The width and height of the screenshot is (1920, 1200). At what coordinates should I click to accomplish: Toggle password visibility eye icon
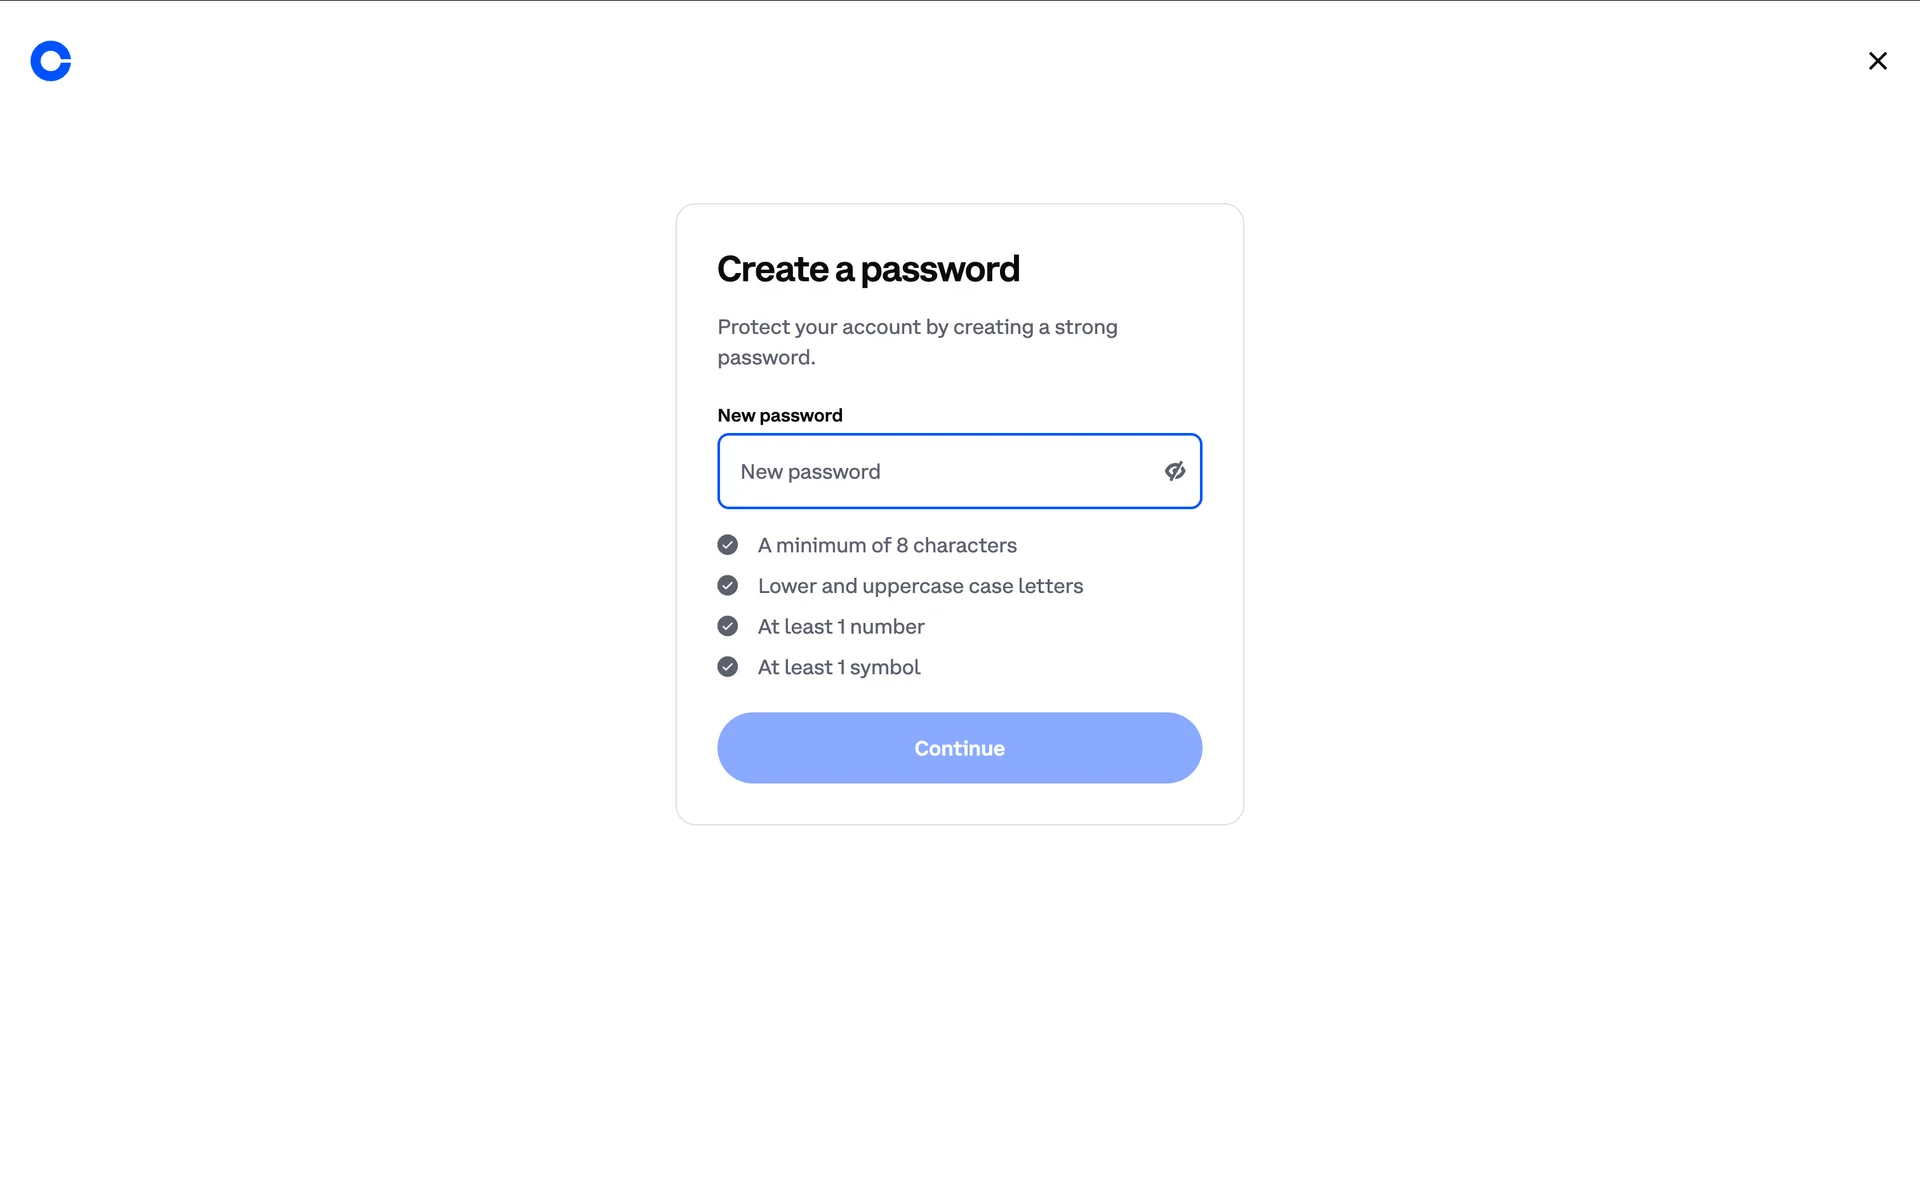click(1174, 471)
